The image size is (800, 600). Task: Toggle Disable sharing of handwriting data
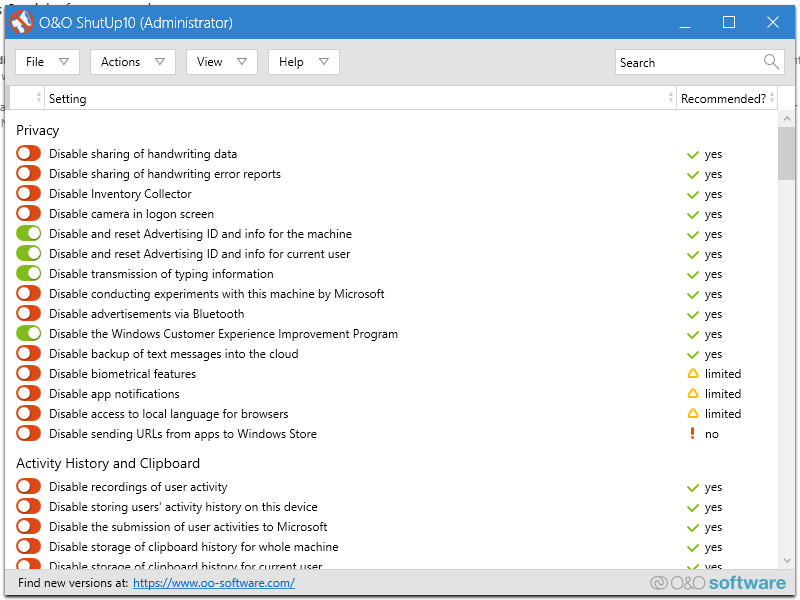[x=28, y=153]
